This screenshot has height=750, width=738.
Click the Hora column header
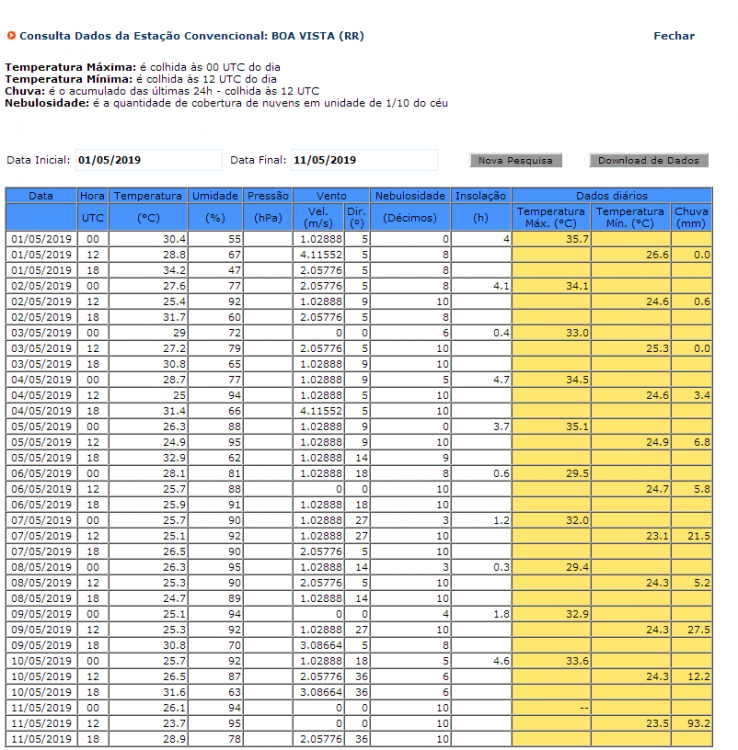pyautogui.click(x=92, y=196)
